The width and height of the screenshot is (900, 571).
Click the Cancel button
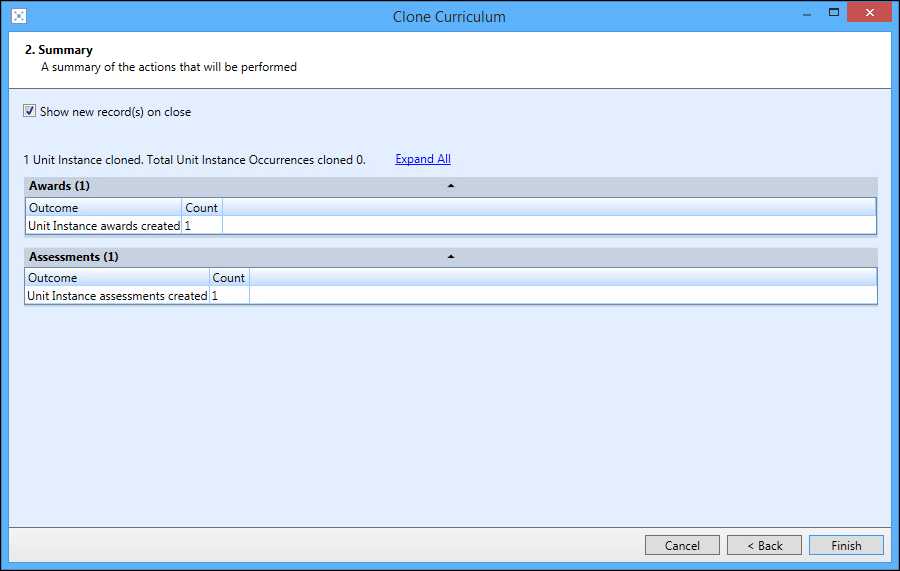682,545
